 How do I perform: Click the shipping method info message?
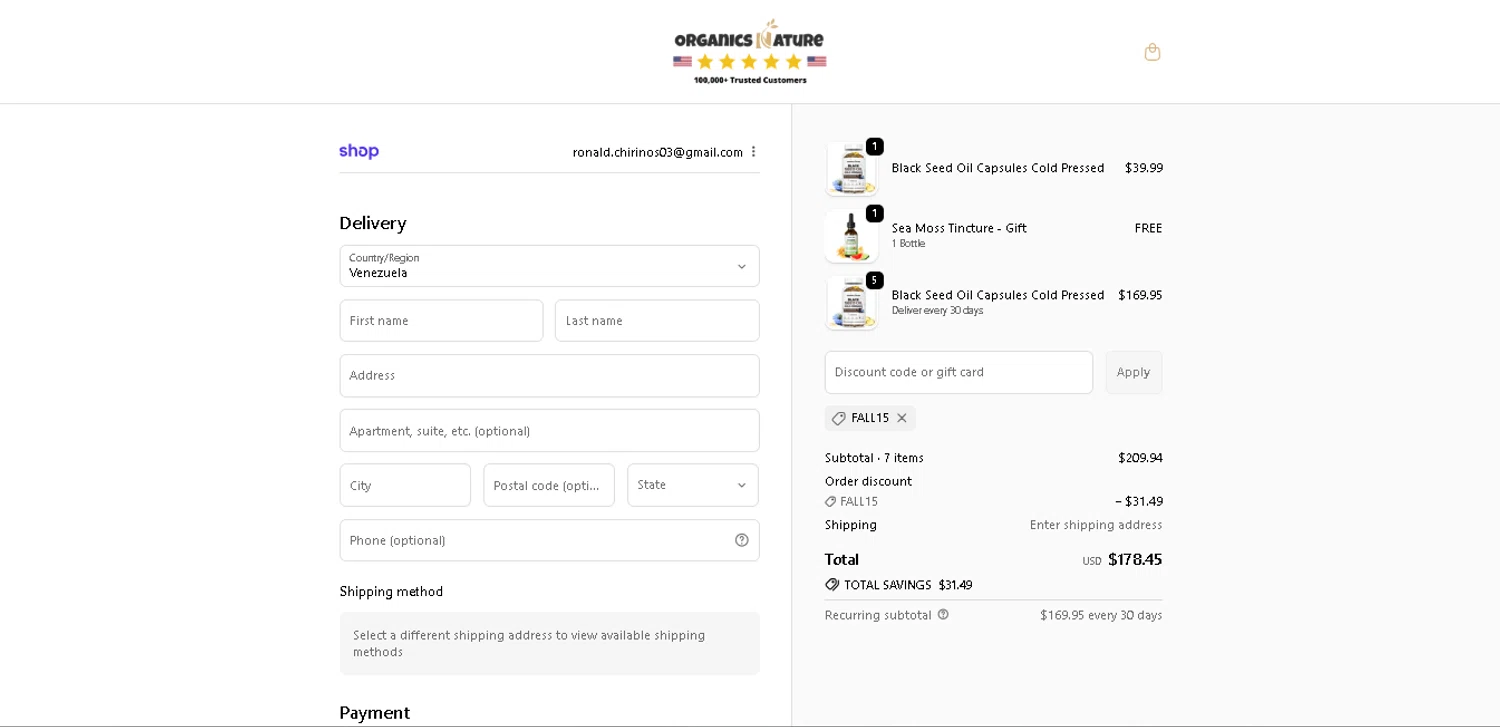pyautogui.click(x=549, y=643)
